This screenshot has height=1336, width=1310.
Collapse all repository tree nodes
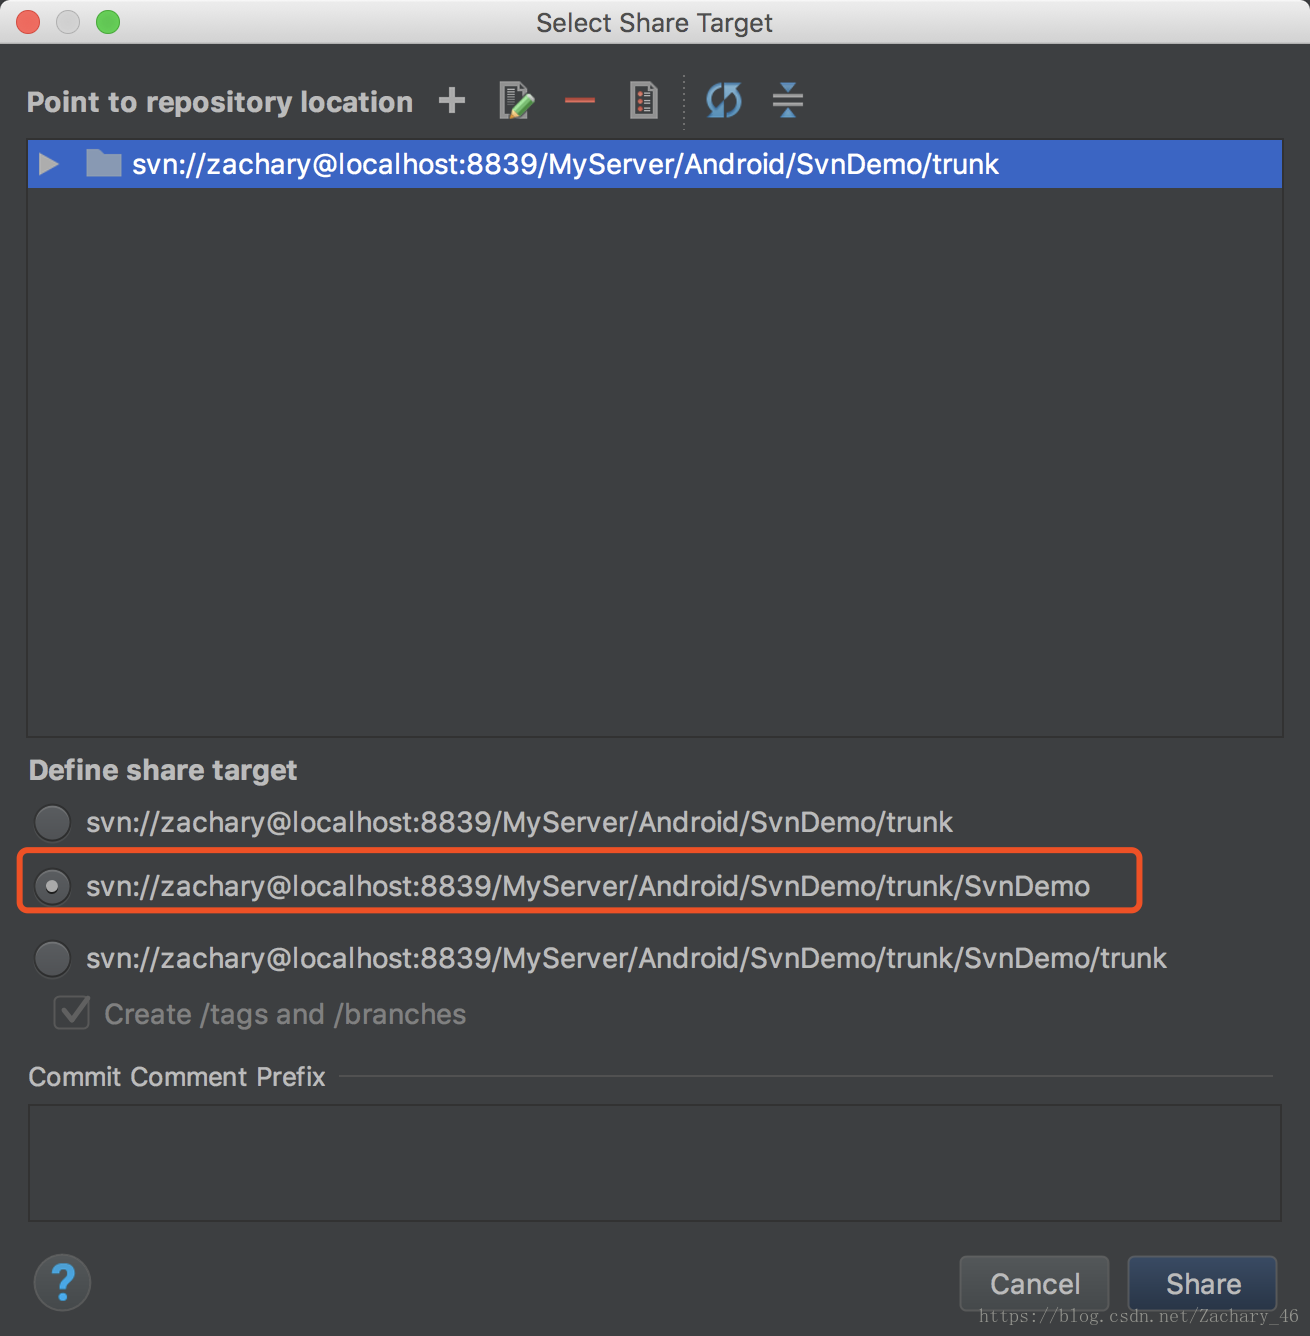click(788, 100)
